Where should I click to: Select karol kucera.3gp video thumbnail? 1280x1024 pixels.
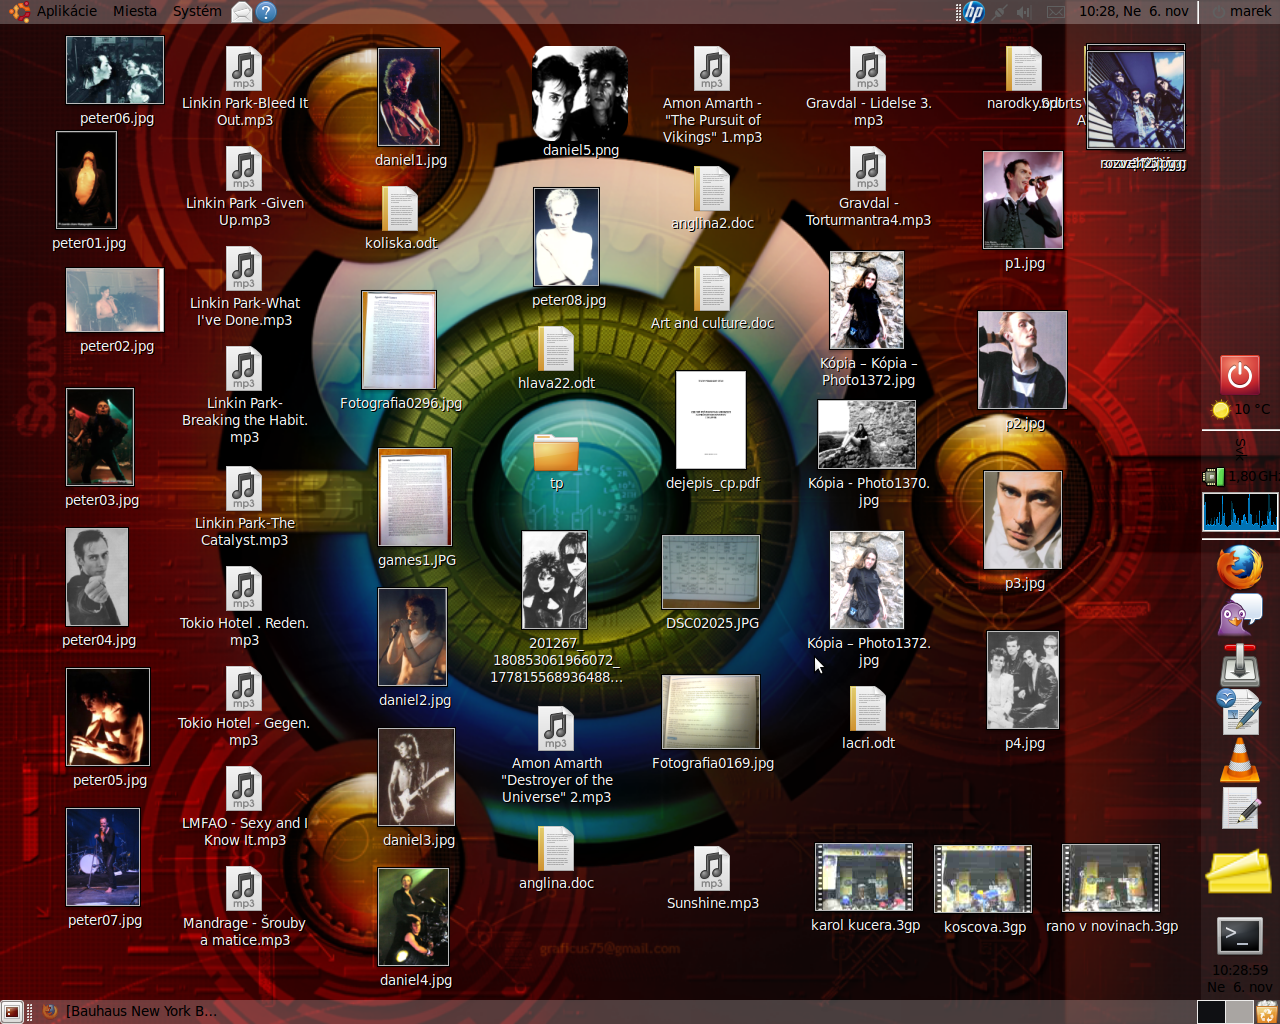[x=864, y=877]
